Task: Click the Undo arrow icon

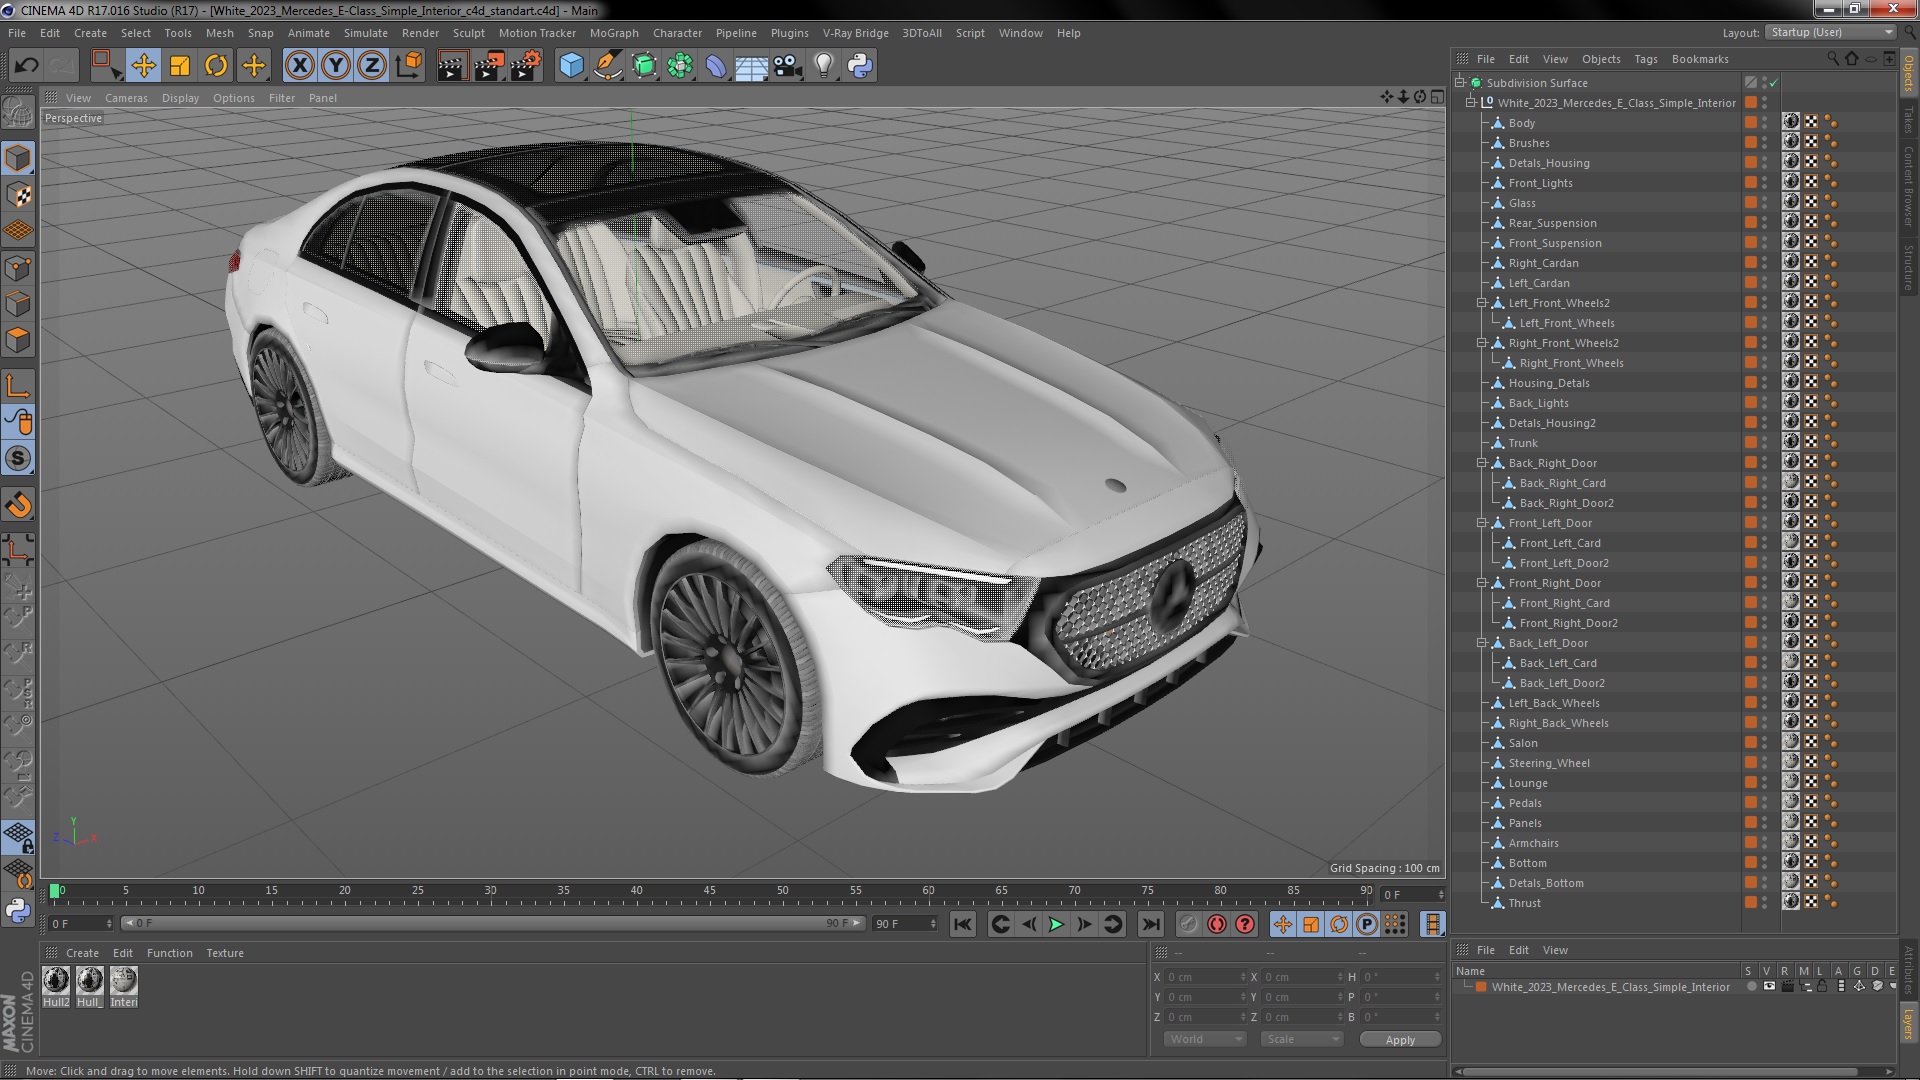Action: pyautogui.click(x=26, y=66)
